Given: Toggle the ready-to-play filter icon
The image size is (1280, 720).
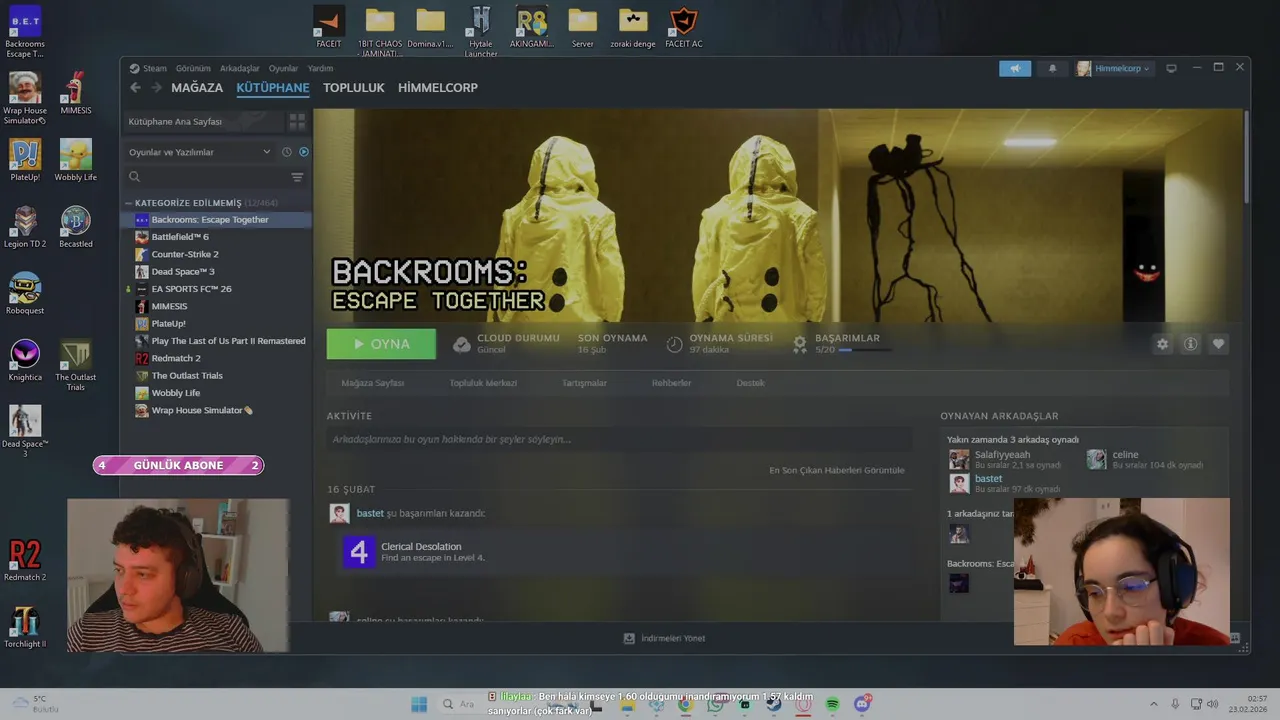Looking at the screenshot, I should 304,152.
